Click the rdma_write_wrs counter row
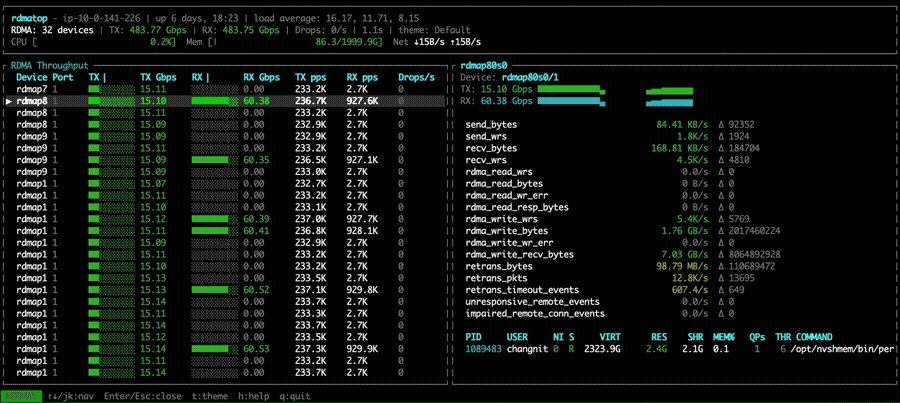This screenshot has width=900, height=403. [x=610, y=219]
